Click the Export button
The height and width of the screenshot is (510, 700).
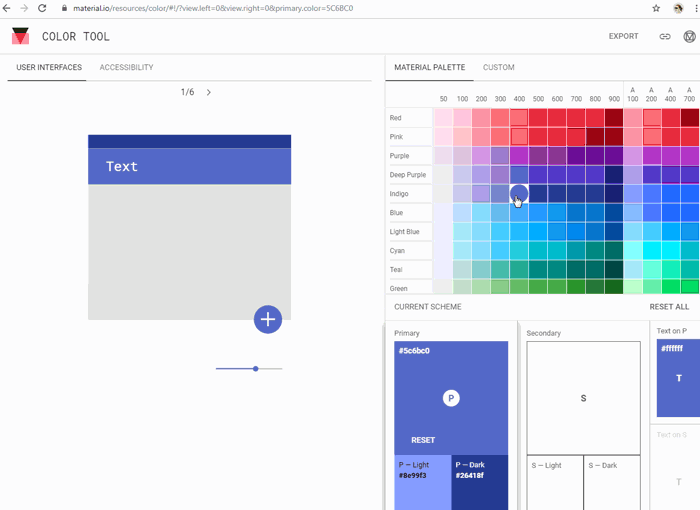(x=623, y=37)
